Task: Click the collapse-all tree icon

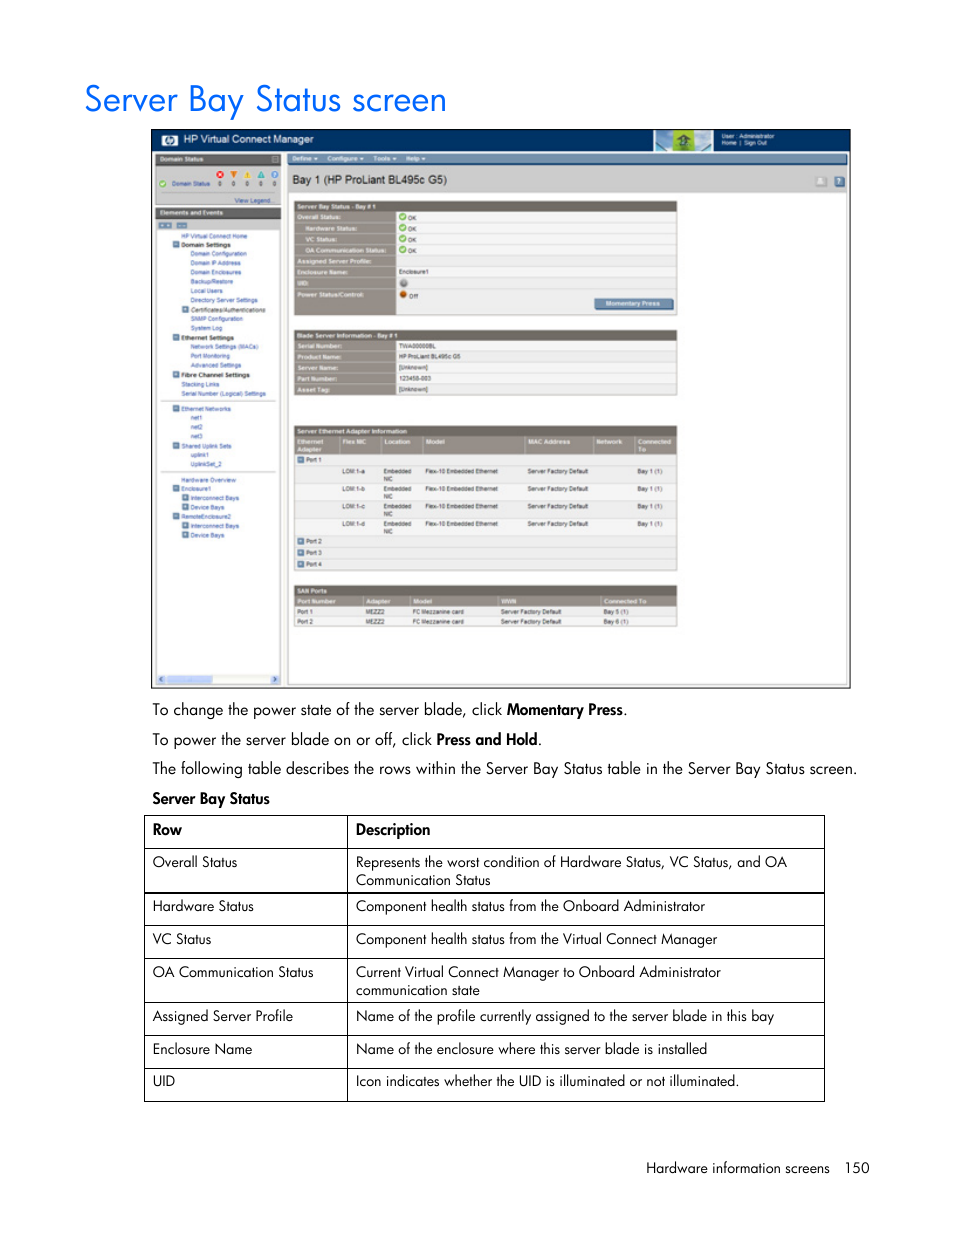Action: pos(182,225)
